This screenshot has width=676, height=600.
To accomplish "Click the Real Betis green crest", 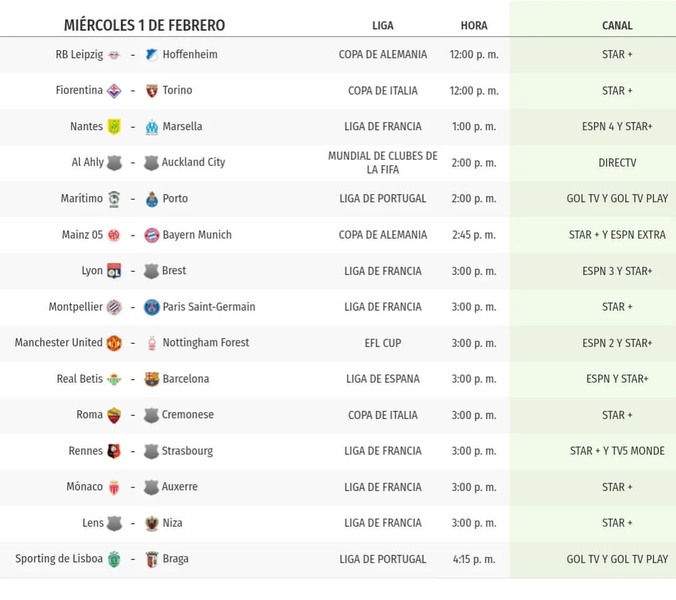I will coord(114,379).
